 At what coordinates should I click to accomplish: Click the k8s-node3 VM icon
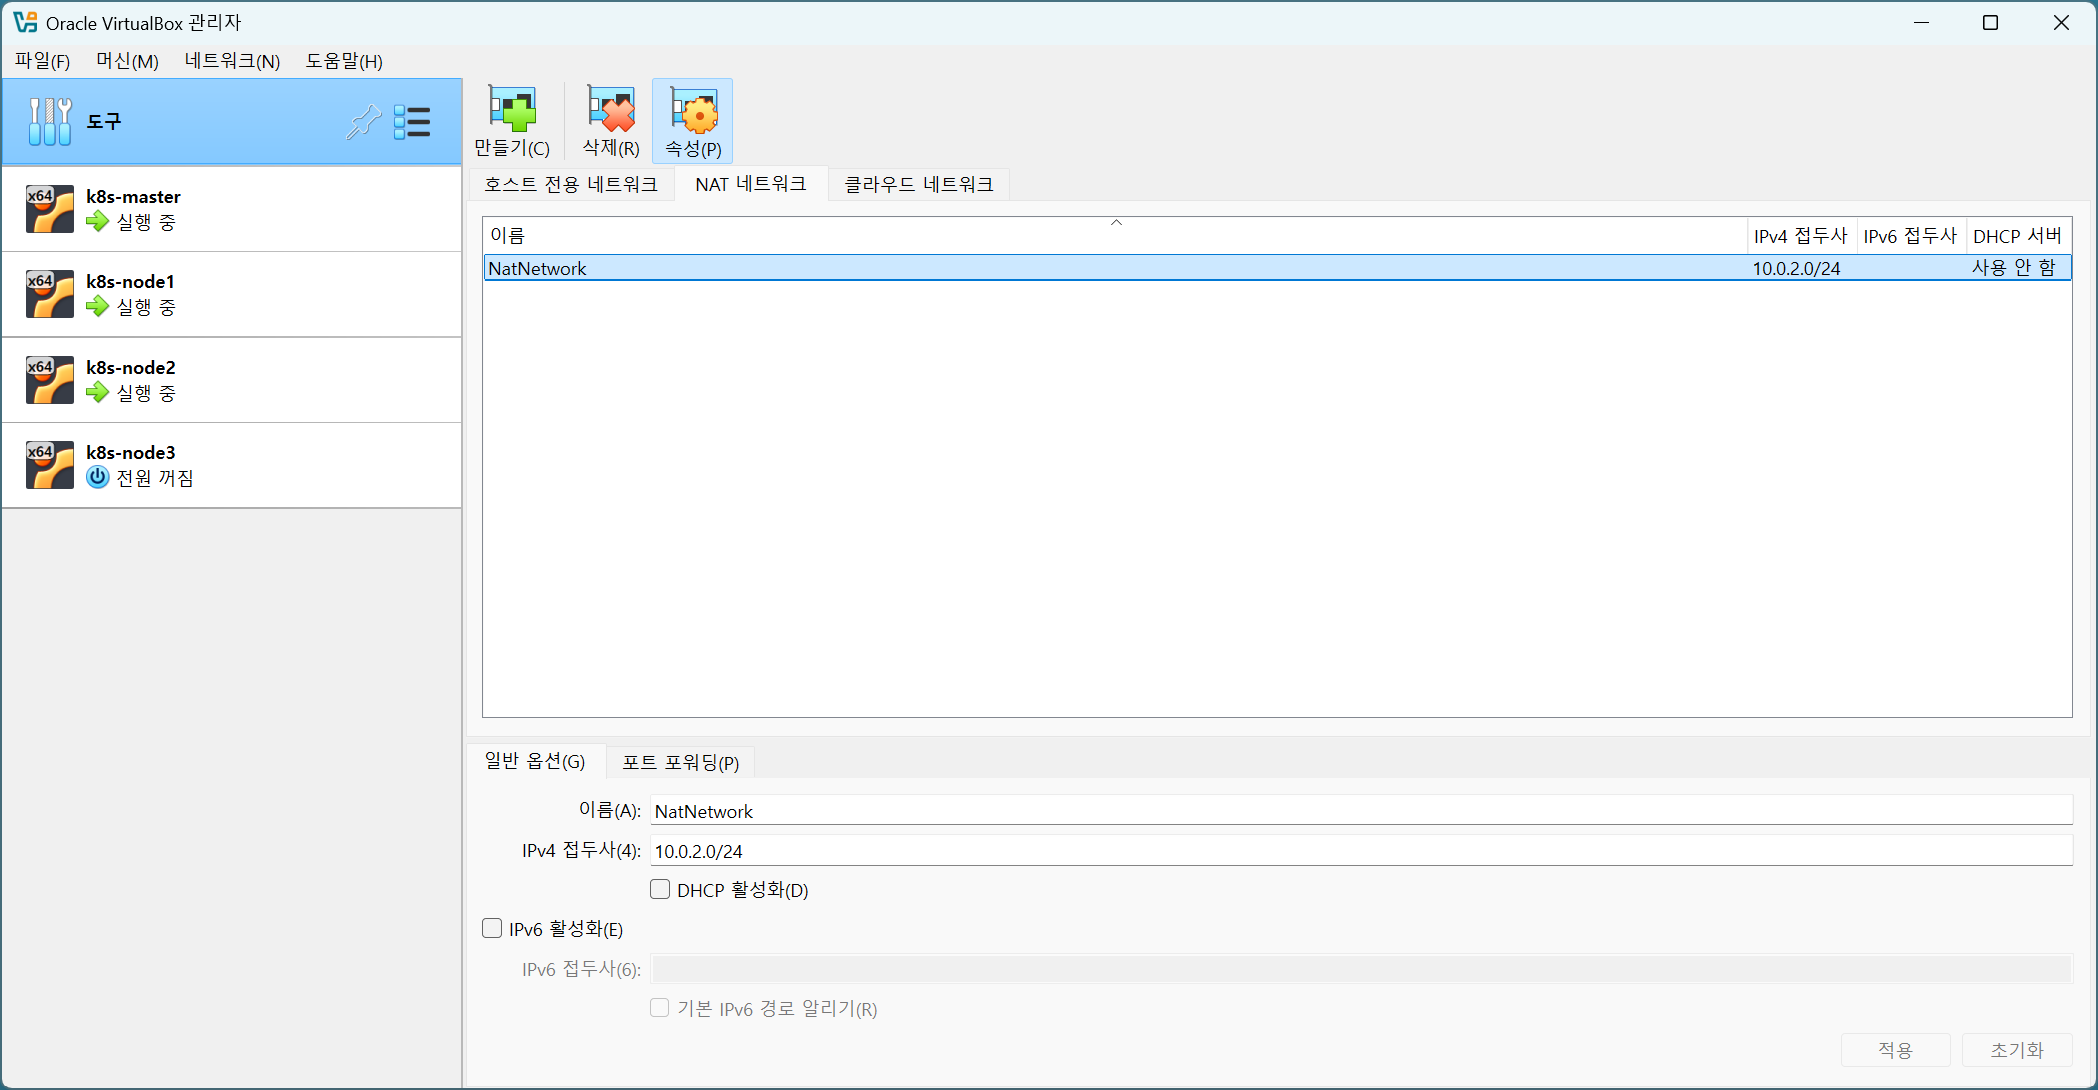(50, 465)
